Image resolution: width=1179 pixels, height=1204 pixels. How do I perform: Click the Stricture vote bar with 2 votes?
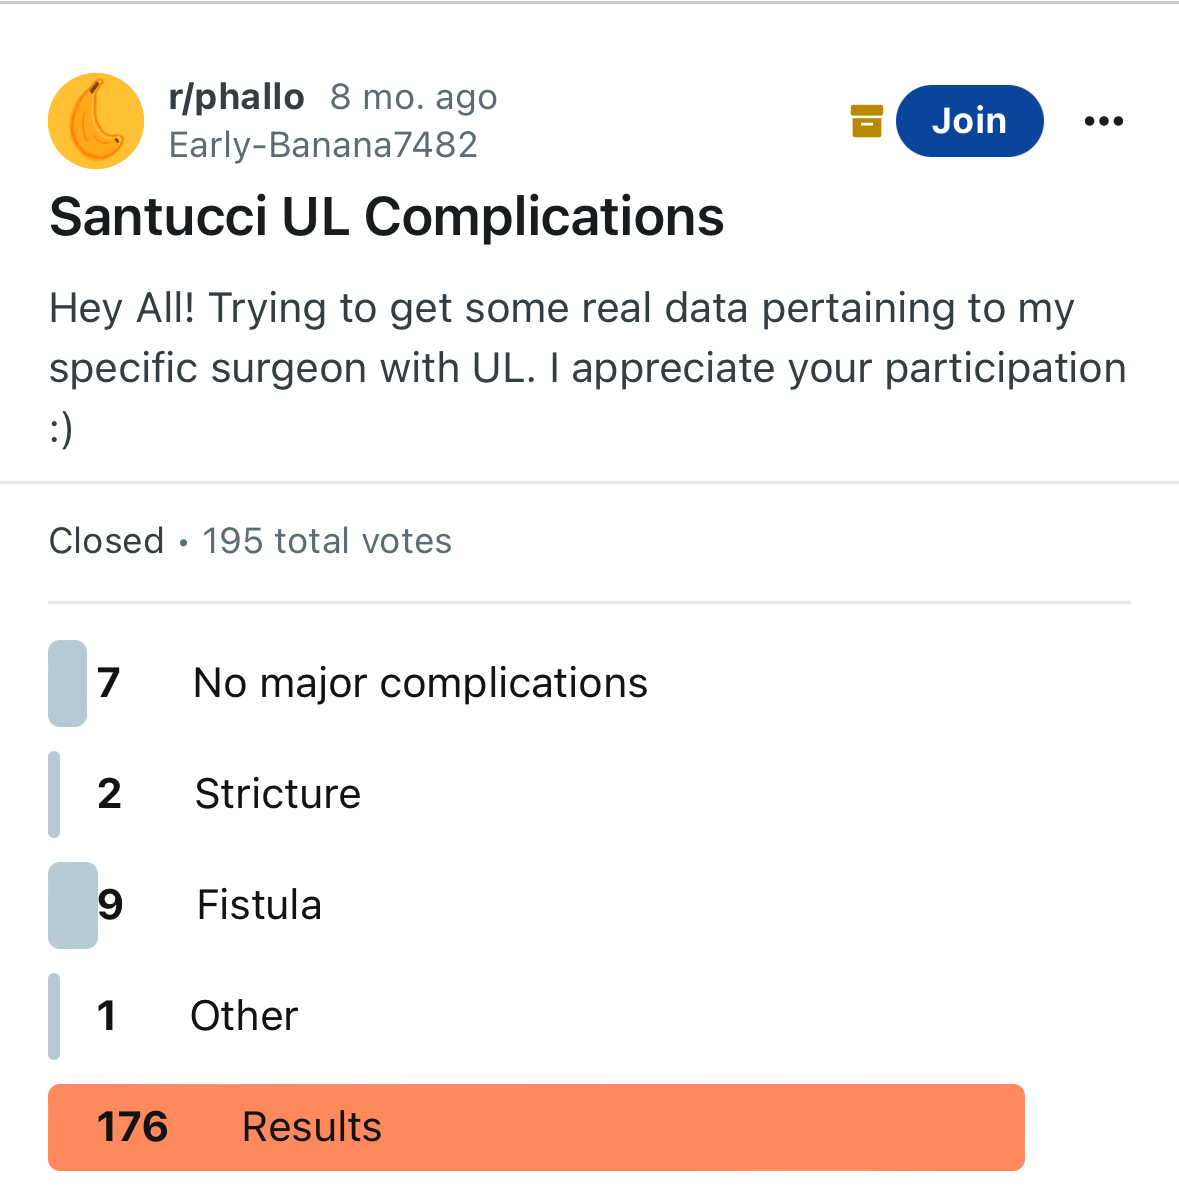pyautogui.click(x=54, y=794)
